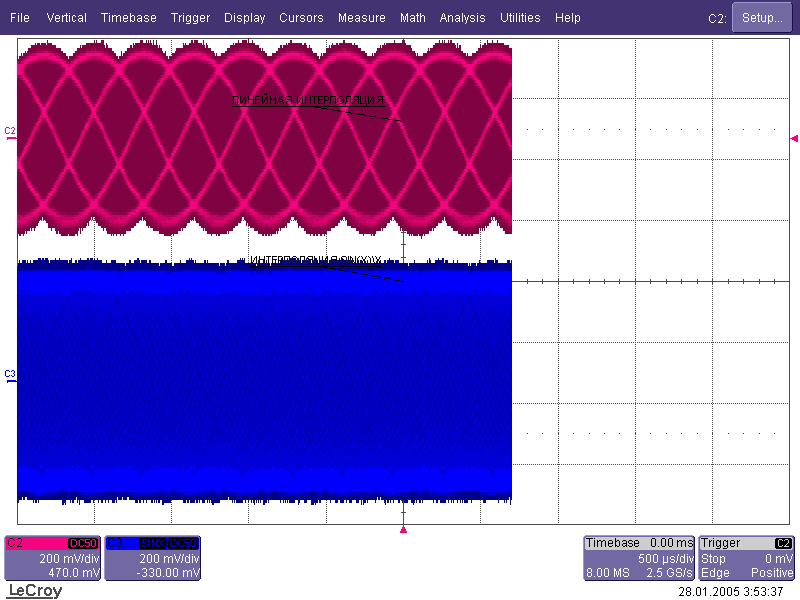The image size is (800, 600).
Task: Expand the Trigger menu in menu bar
Action: [190, 18]
